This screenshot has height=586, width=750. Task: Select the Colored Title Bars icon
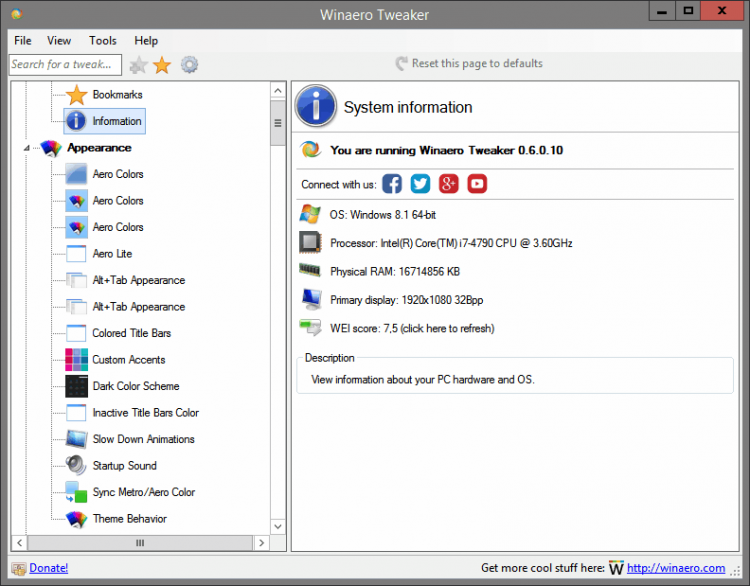[77, 333]
